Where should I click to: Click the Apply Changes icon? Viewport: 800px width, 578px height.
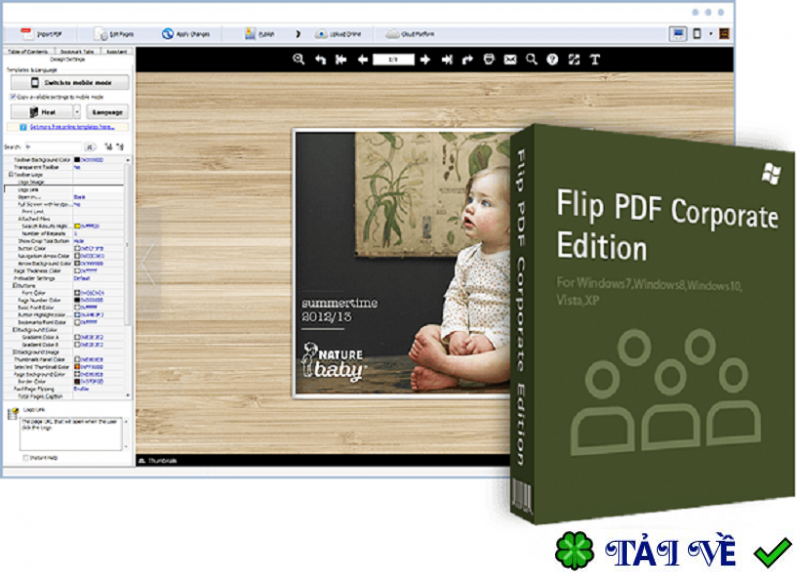tap(167, 34)
